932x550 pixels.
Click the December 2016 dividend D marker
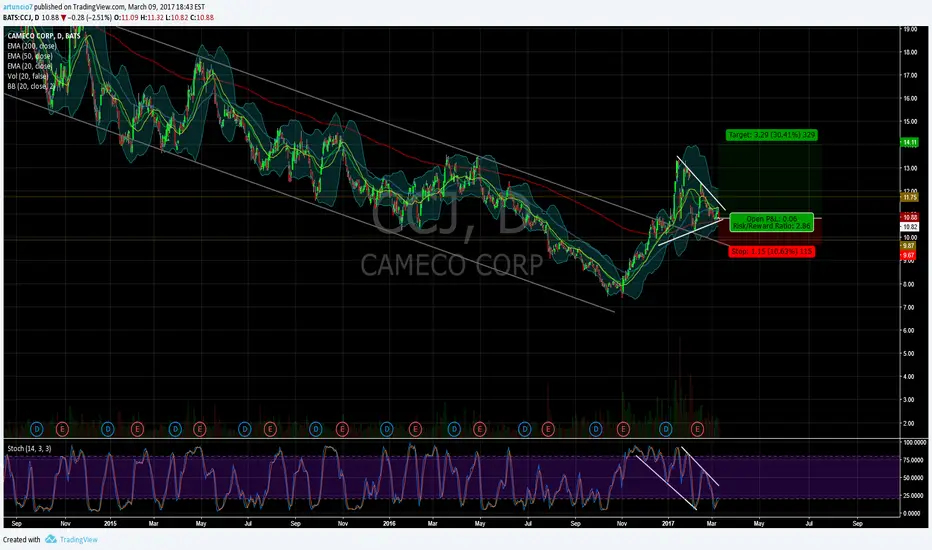(x=666, y=429)
